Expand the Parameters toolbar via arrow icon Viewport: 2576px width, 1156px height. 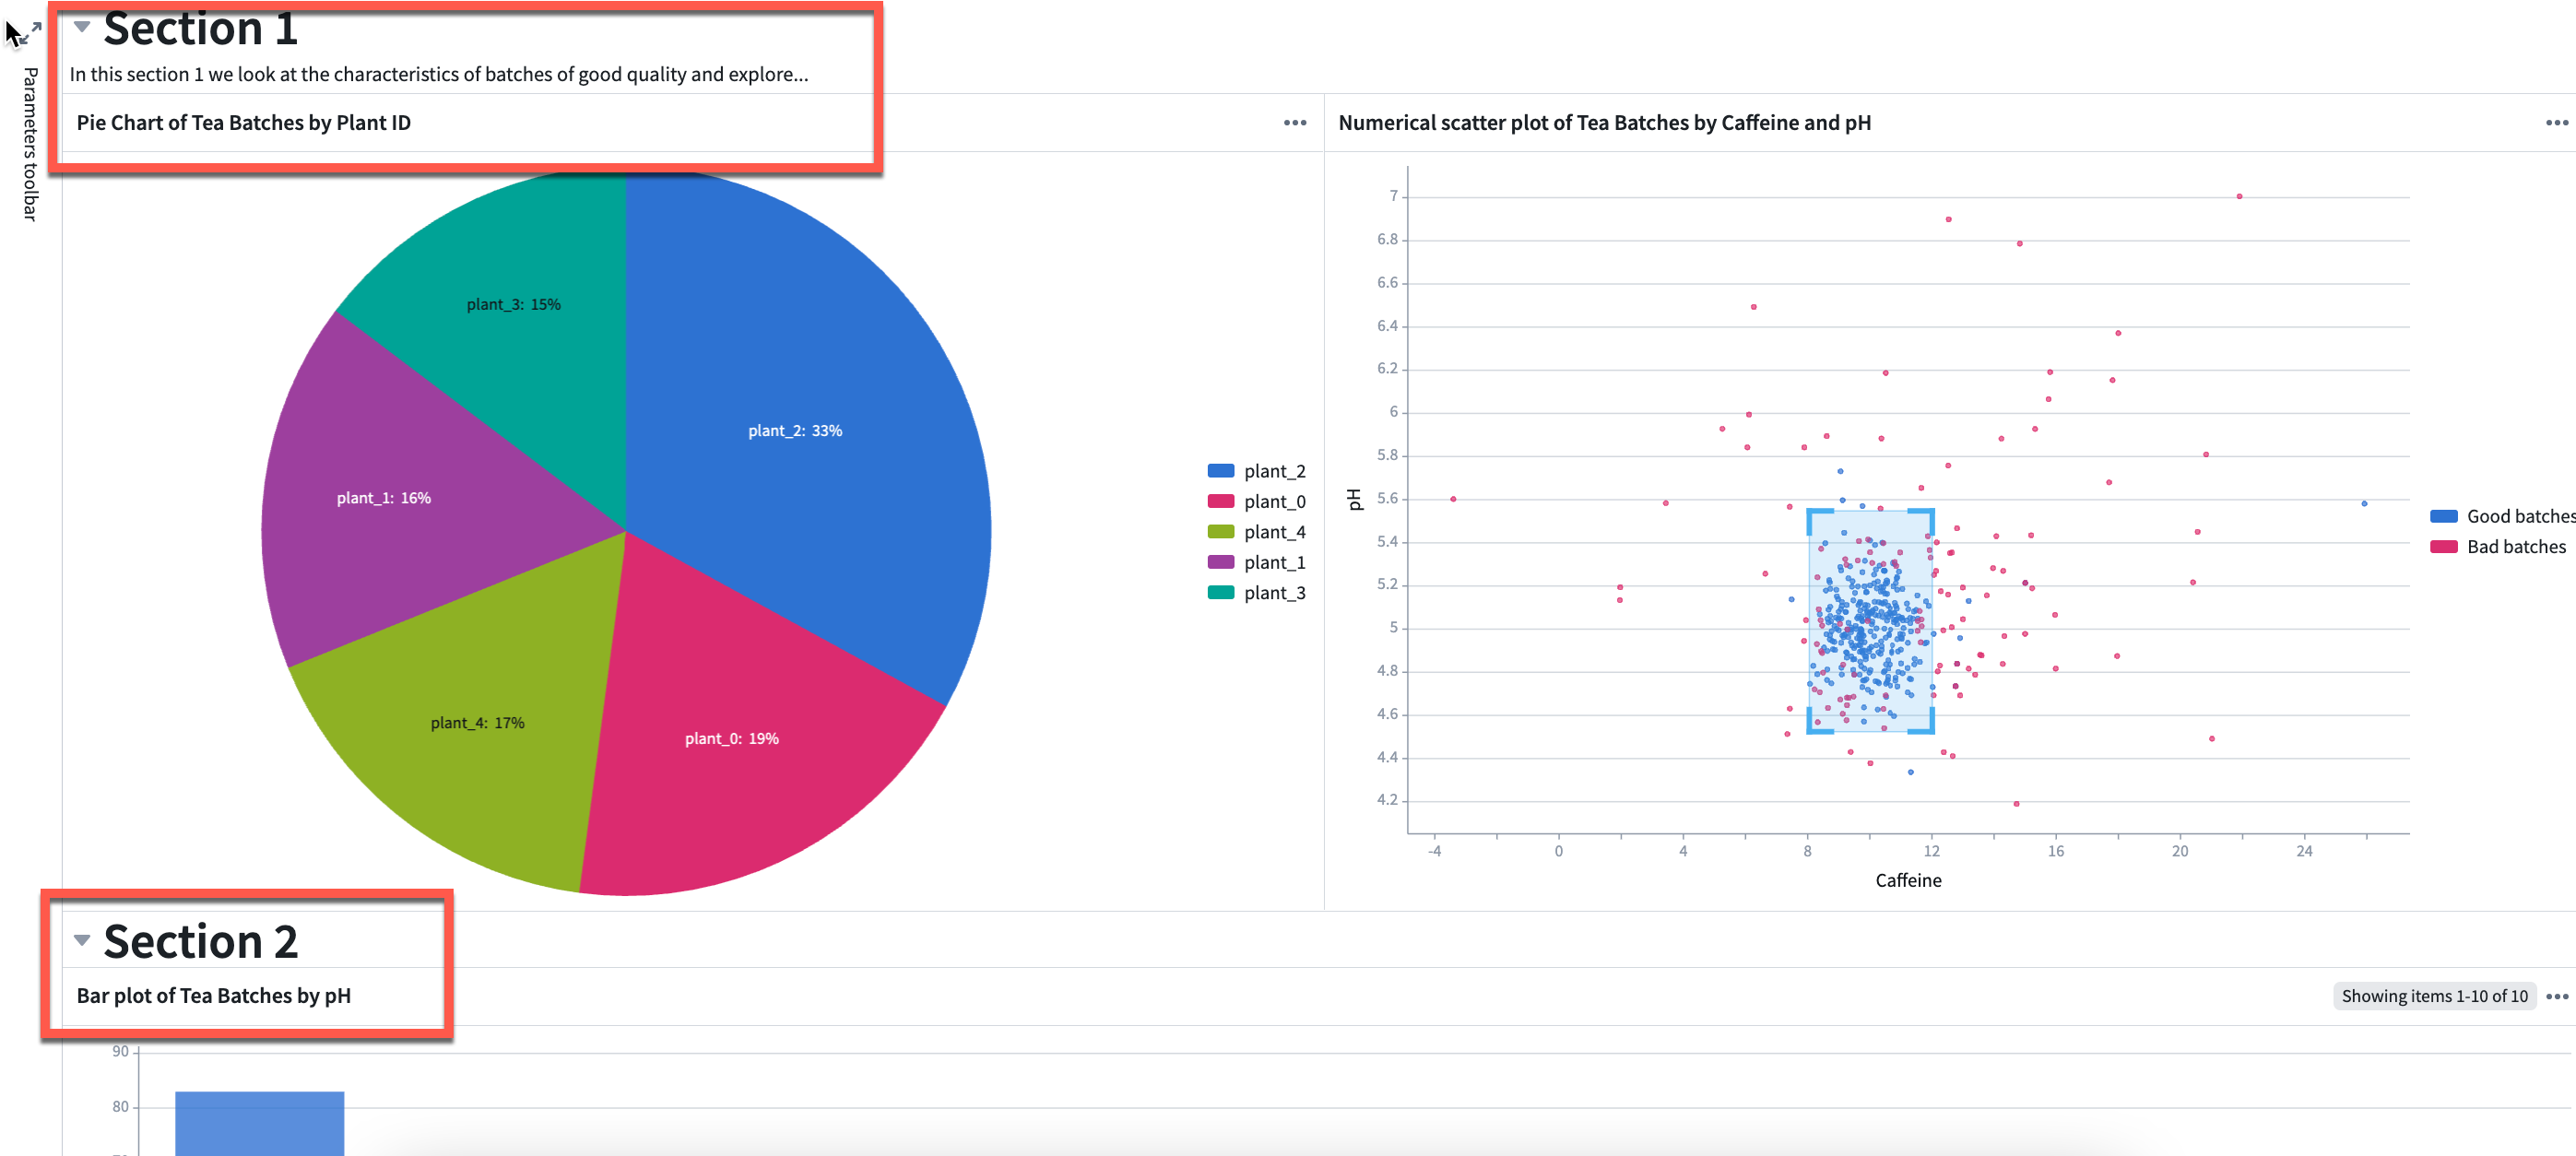pyautogui.click(x=32, y=33)
